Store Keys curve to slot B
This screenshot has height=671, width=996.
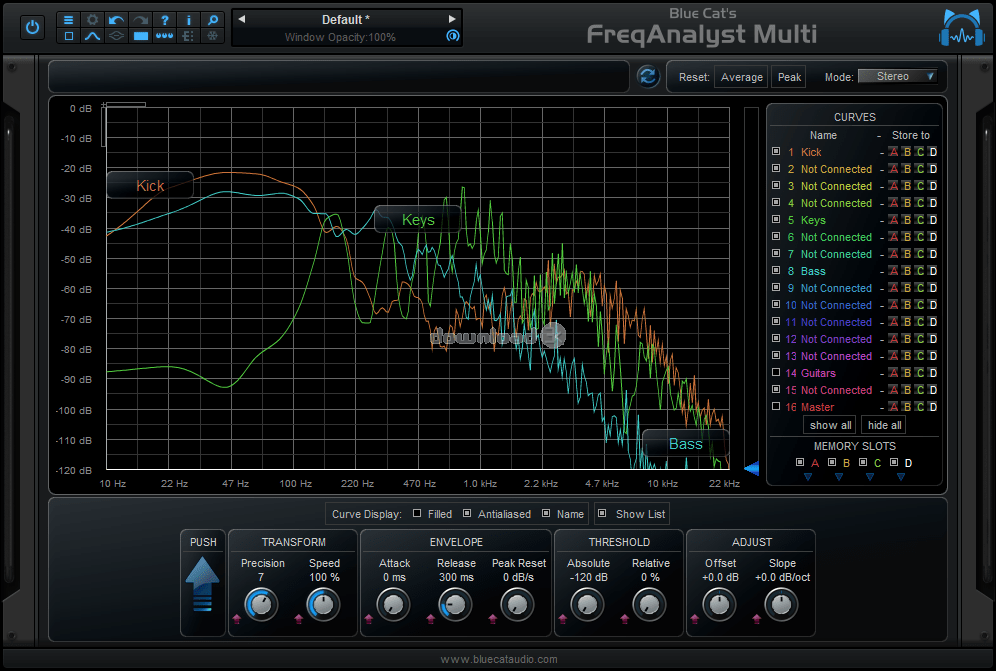click(x=907, y=220)
